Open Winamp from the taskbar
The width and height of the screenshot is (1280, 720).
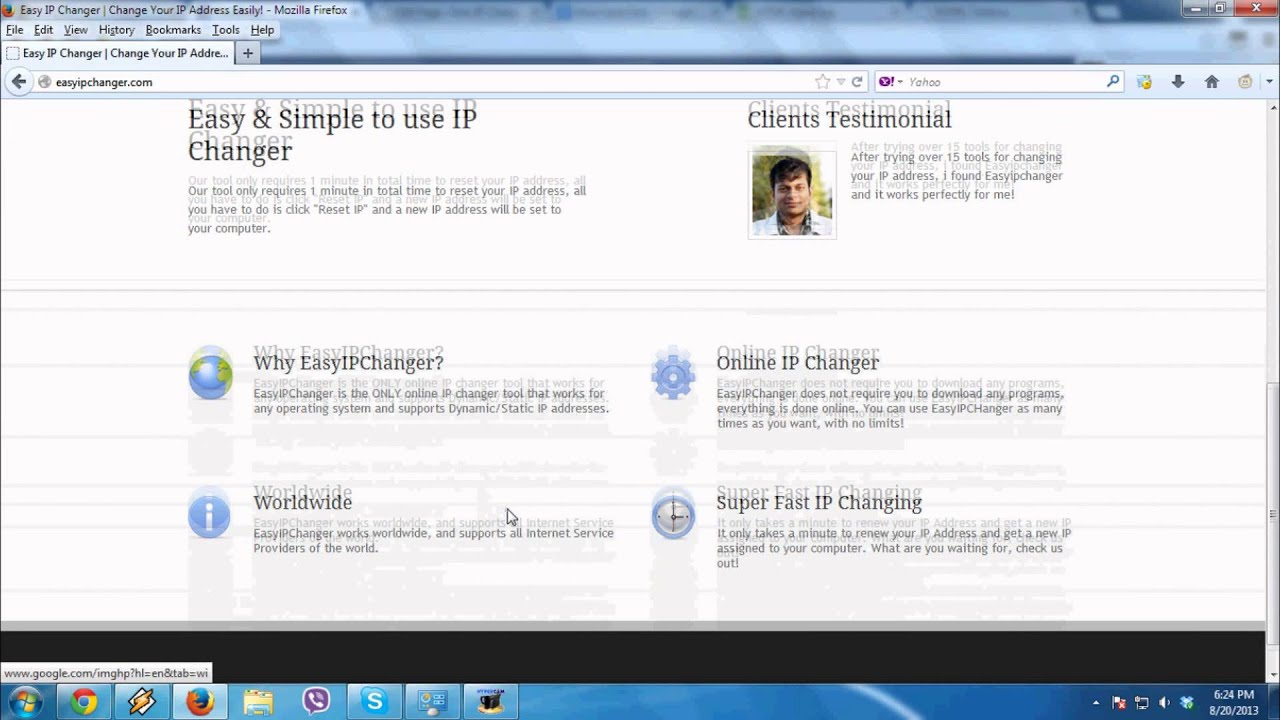pyautogui.click(x=142, y=702)
